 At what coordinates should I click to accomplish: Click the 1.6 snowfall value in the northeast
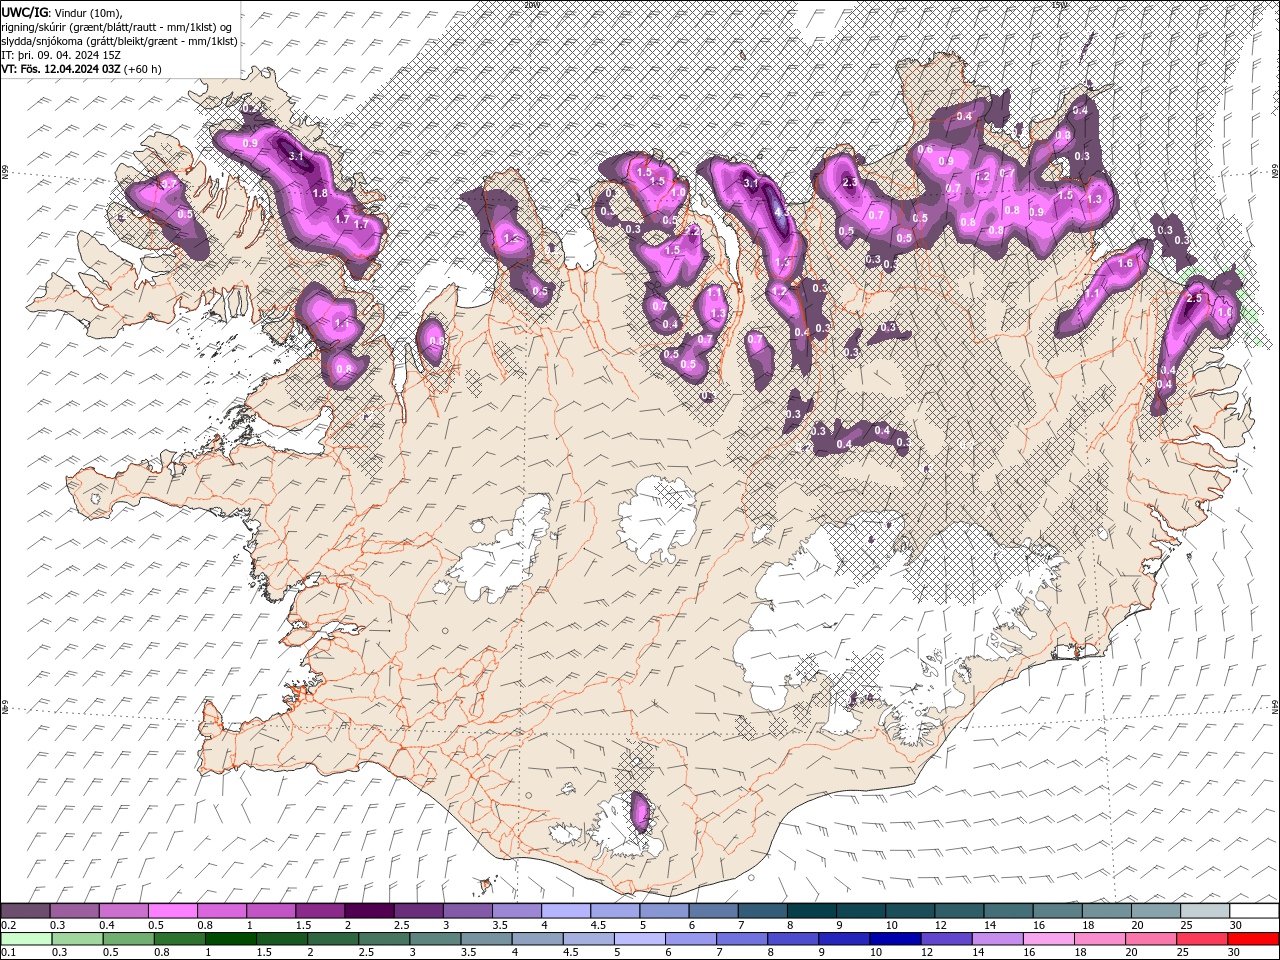(x=1125, y=263)
